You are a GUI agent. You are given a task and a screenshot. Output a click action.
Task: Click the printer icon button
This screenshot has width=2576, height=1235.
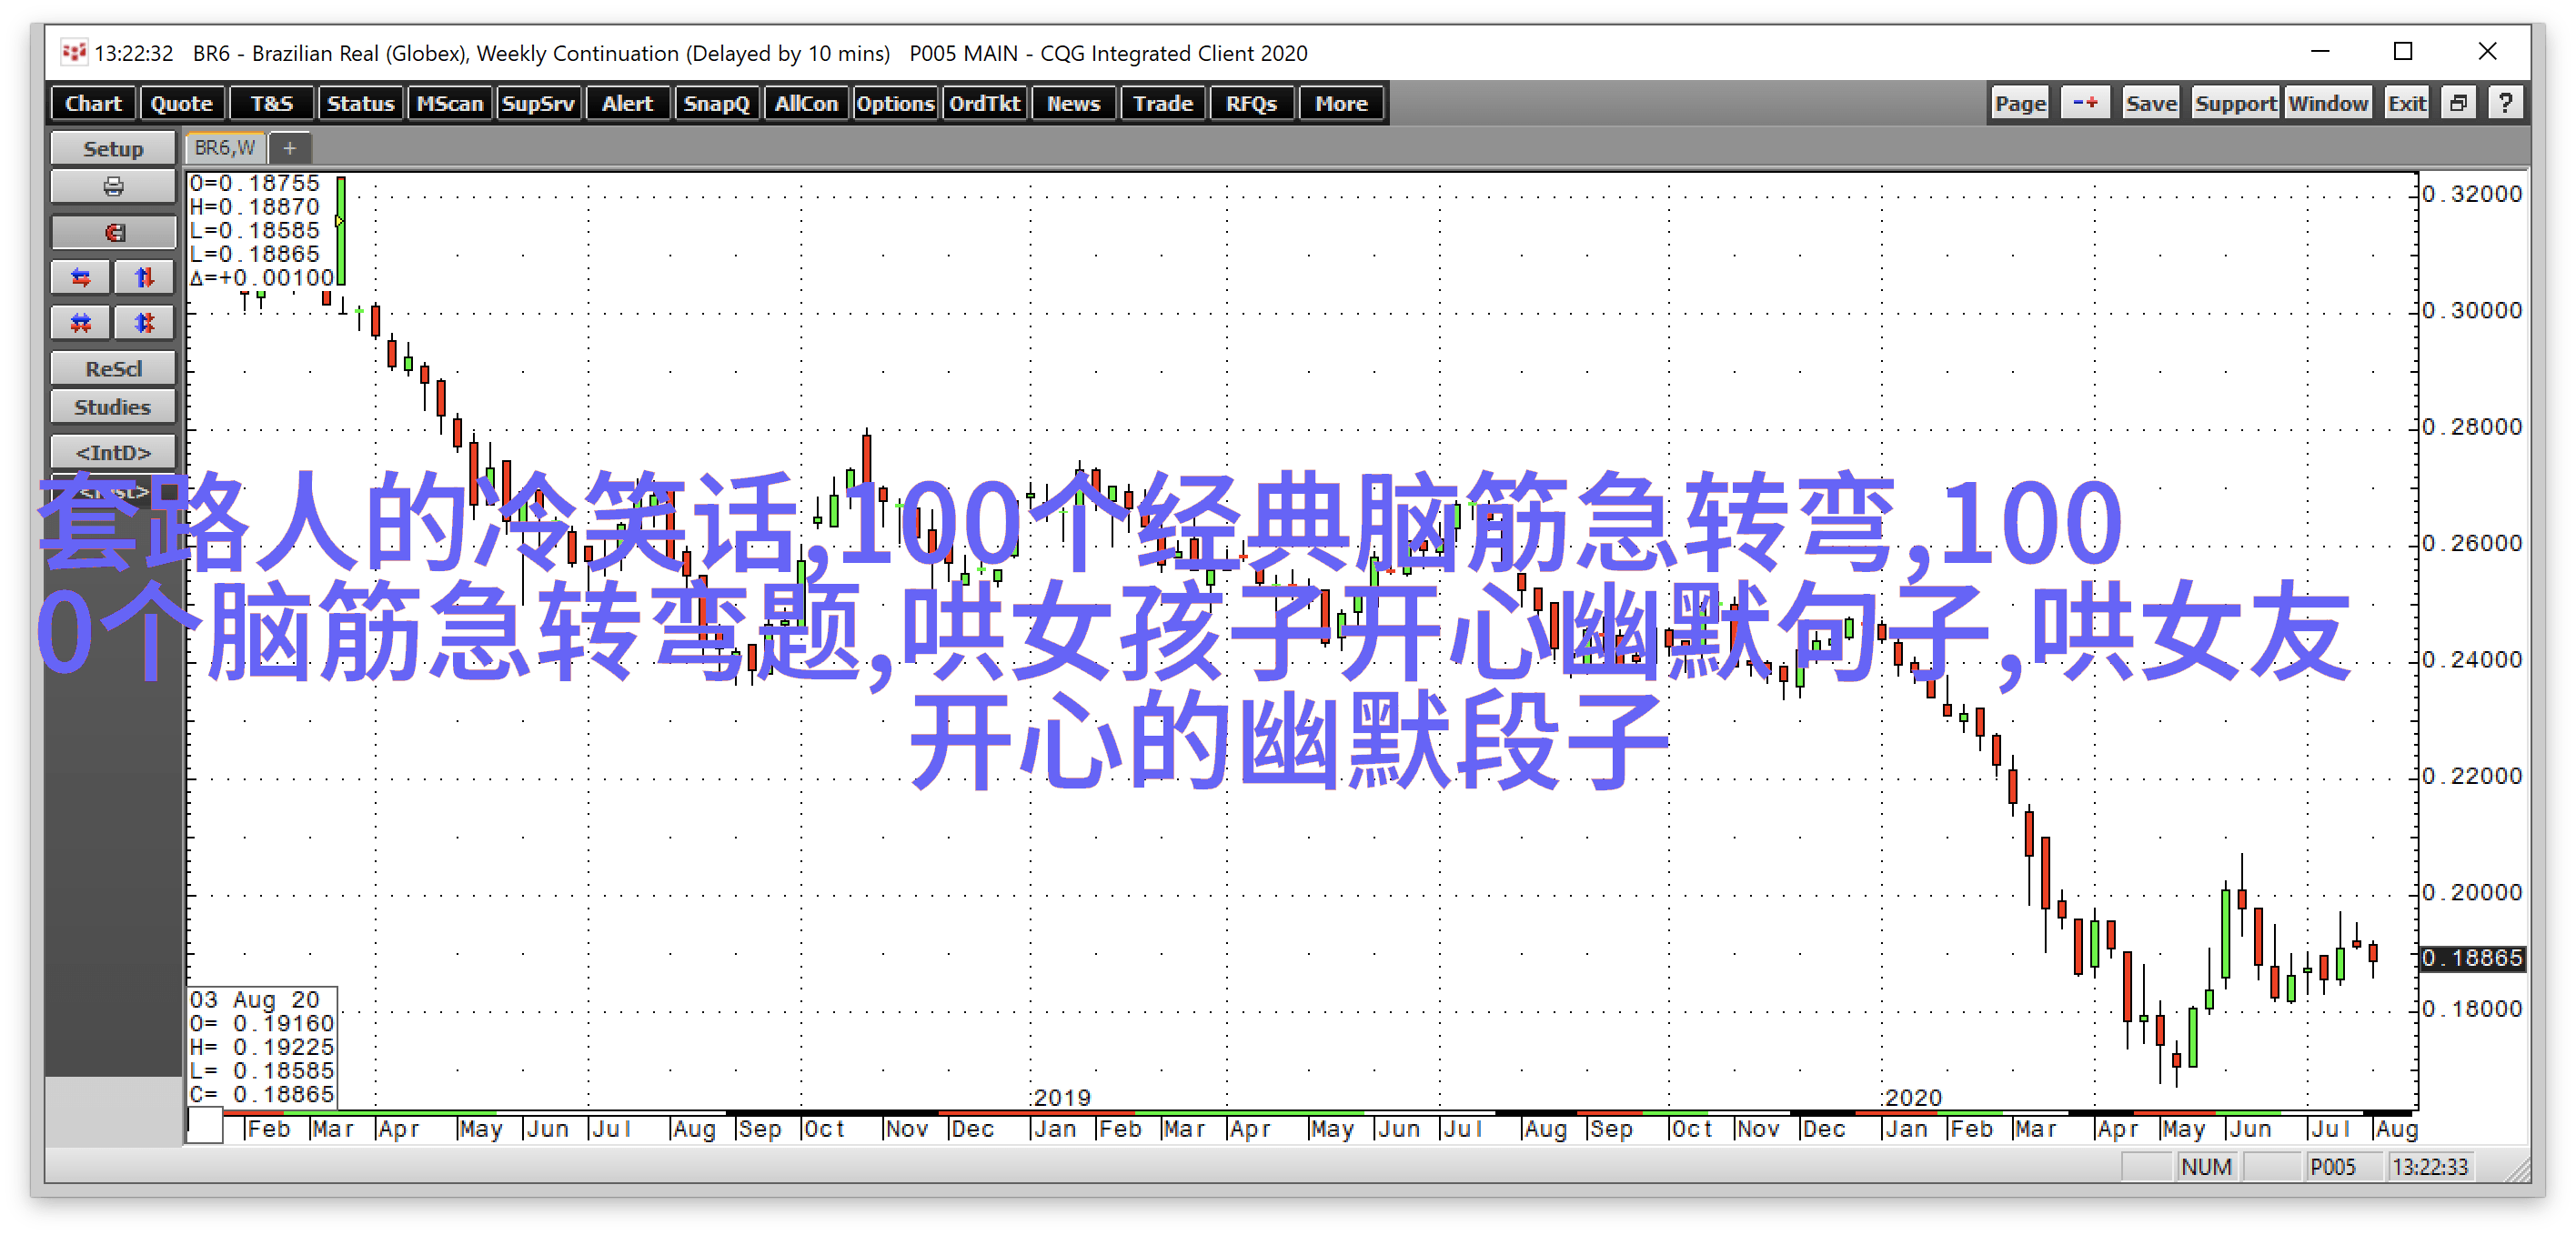pyautogui.click(x=113, y=187)
